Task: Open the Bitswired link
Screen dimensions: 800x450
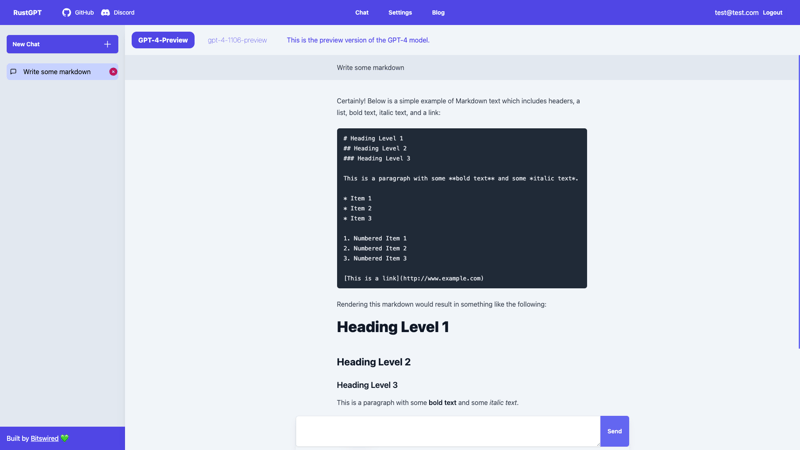Action: click(44, 438)
